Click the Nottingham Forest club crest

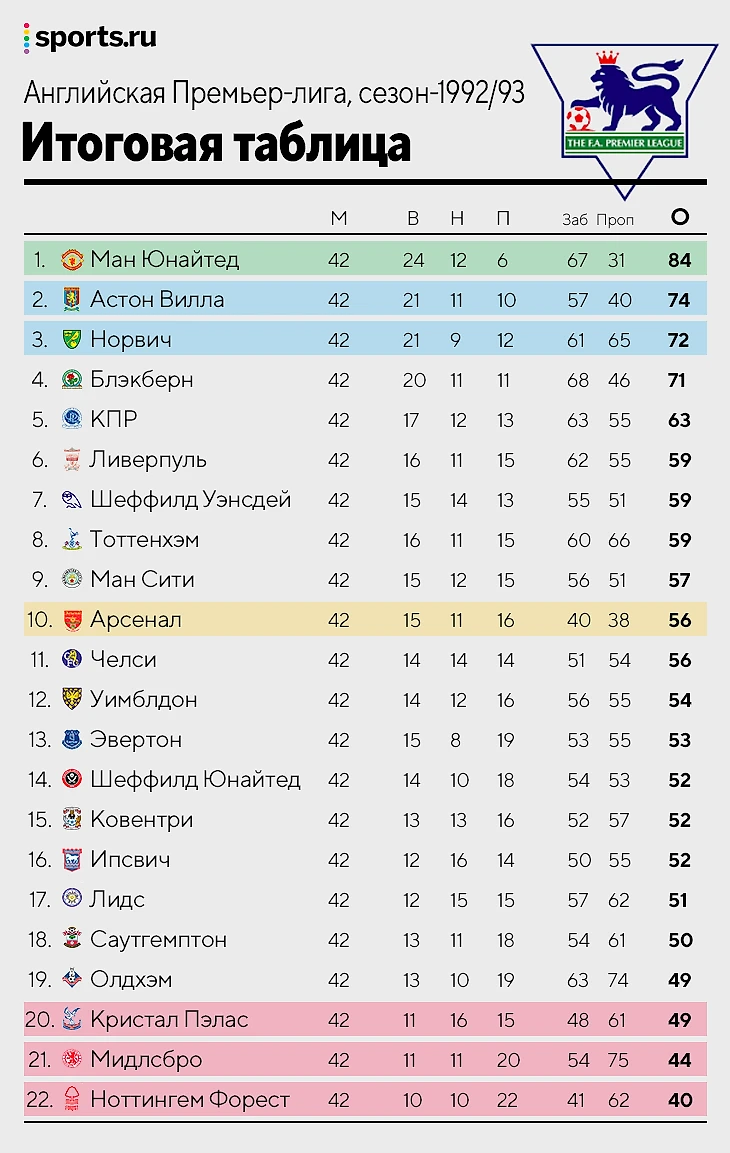click(x=71, y=1099)
